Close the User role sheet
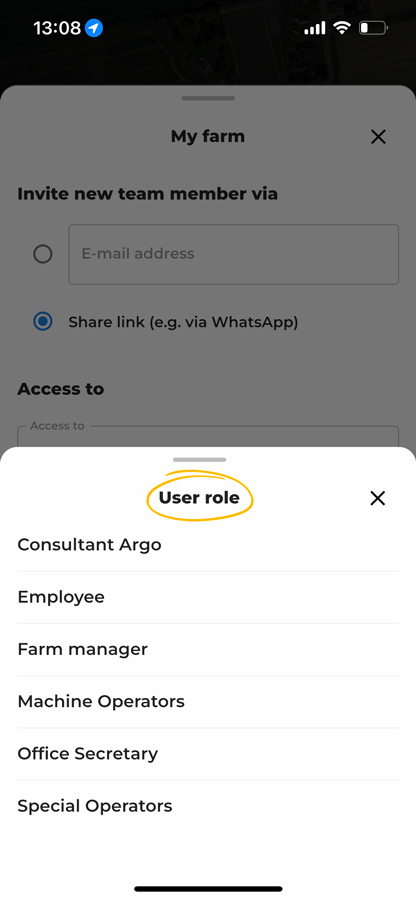Screen dimensions: 416x900 [x=378, y=498]
